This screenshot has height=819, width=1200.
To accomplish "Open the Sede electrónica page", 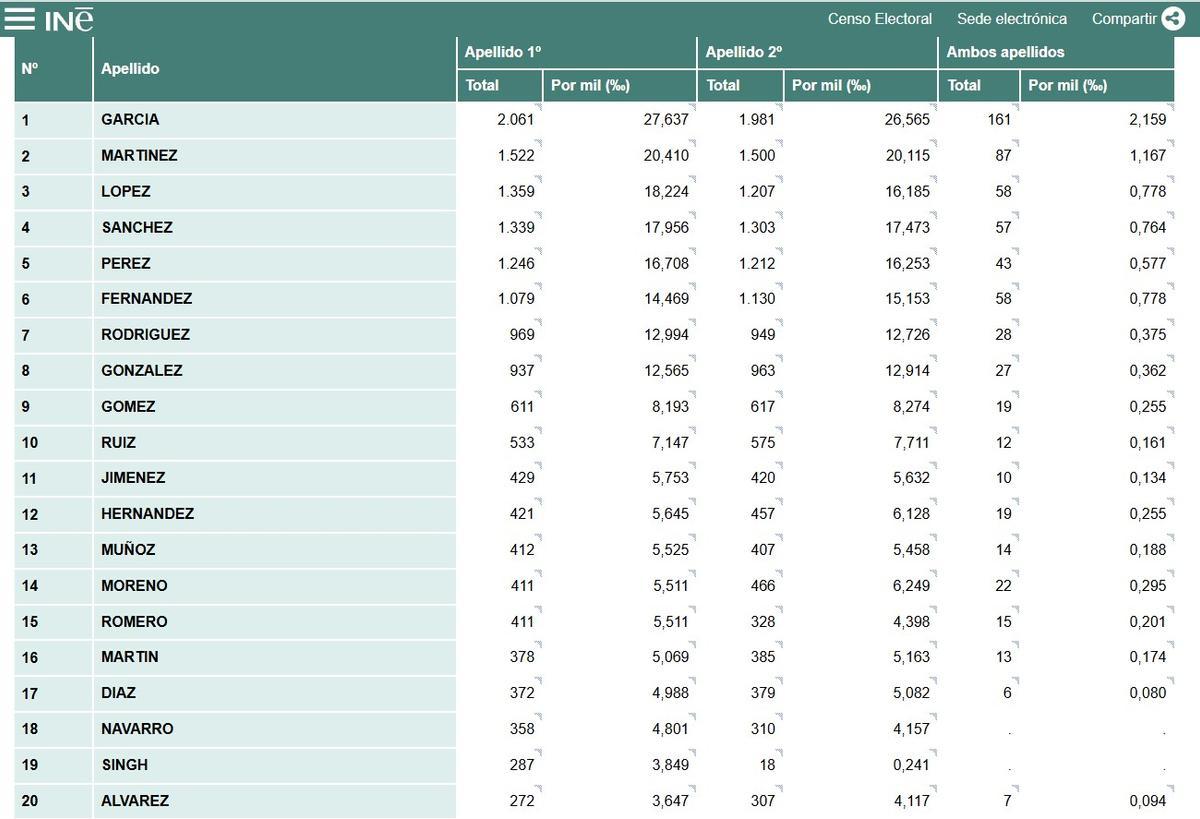I will click(x=1012, y=18).
